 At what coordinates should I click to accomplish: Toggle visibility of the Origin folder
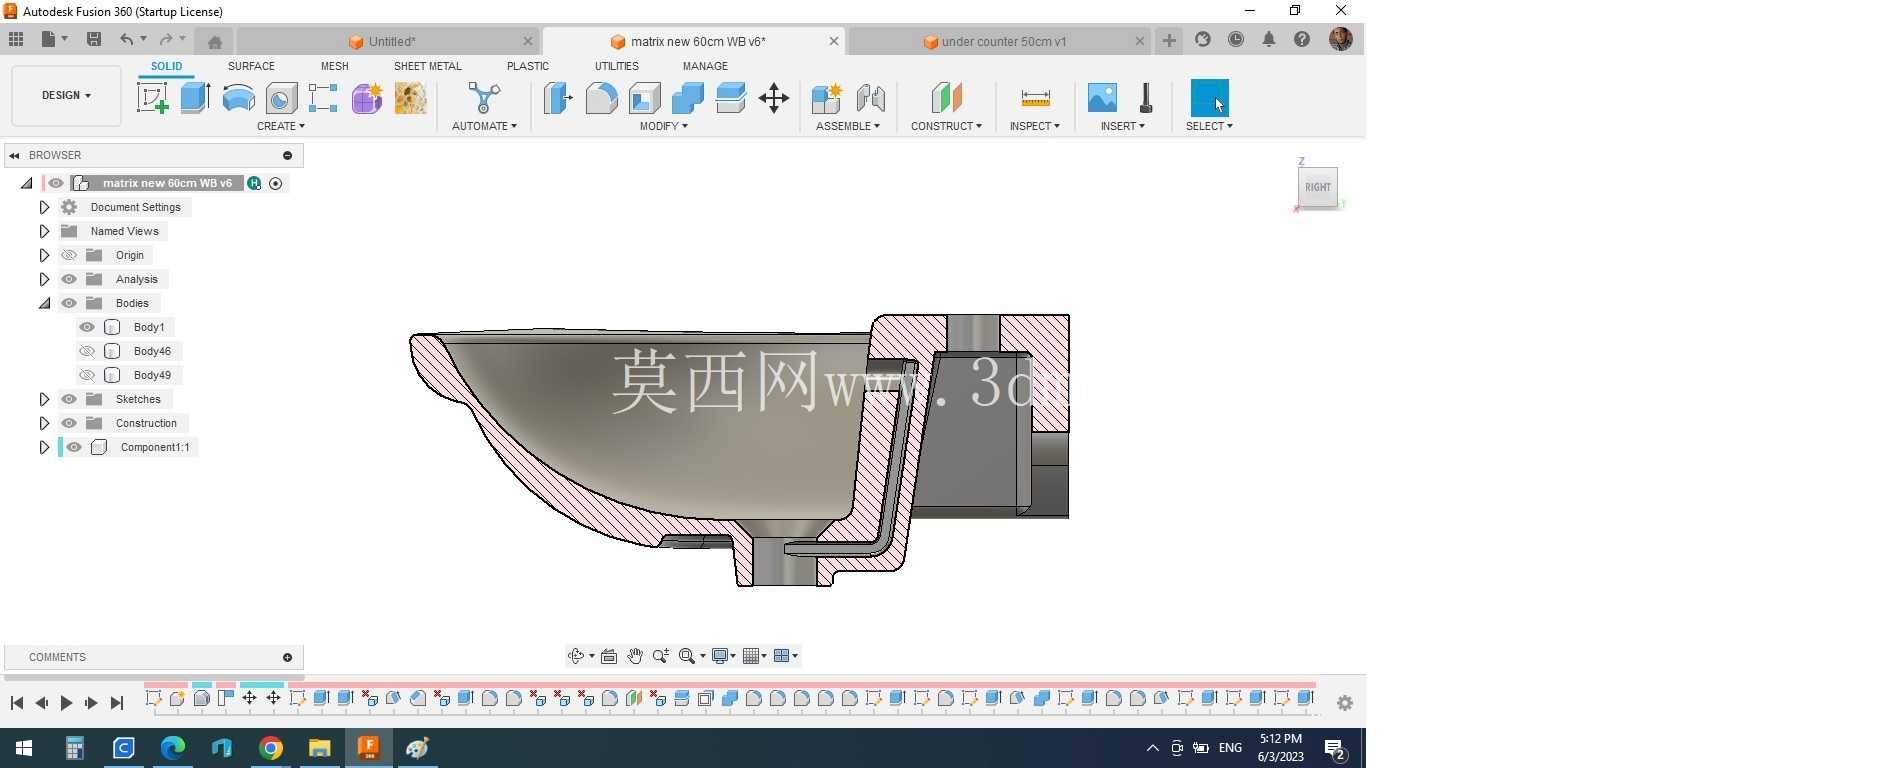pyautogui.click(x=69, y=255)
